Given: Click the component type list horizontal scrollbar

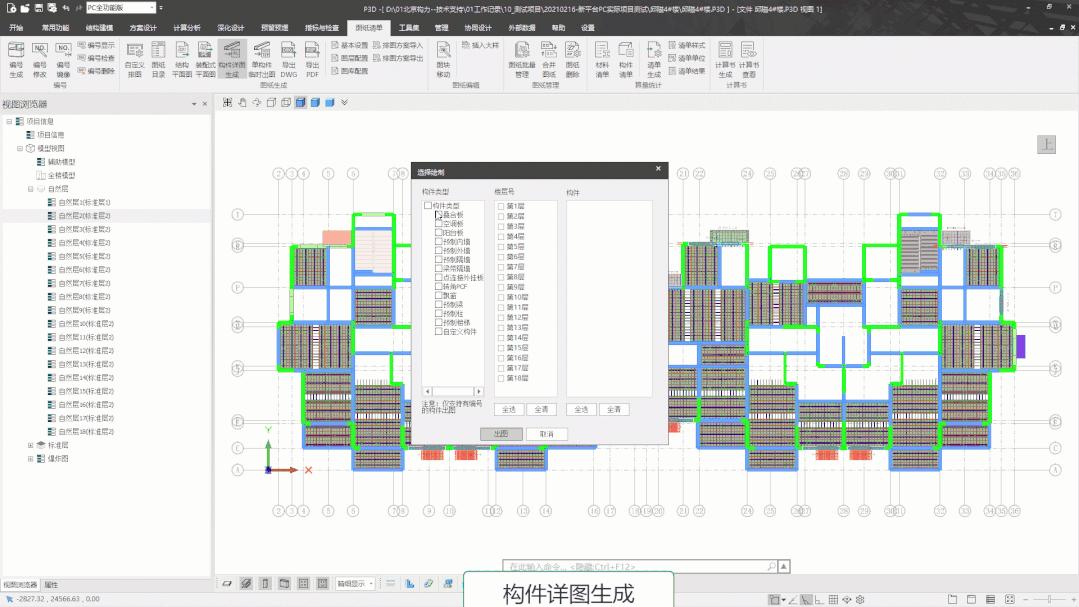Looking at the screenshot, I should coord(453,391).
